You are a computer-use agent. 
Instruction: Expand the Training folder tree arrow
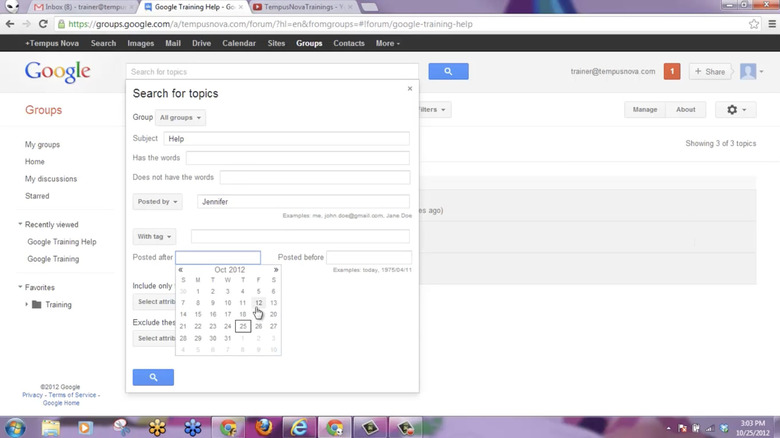(x=26, y=304)
